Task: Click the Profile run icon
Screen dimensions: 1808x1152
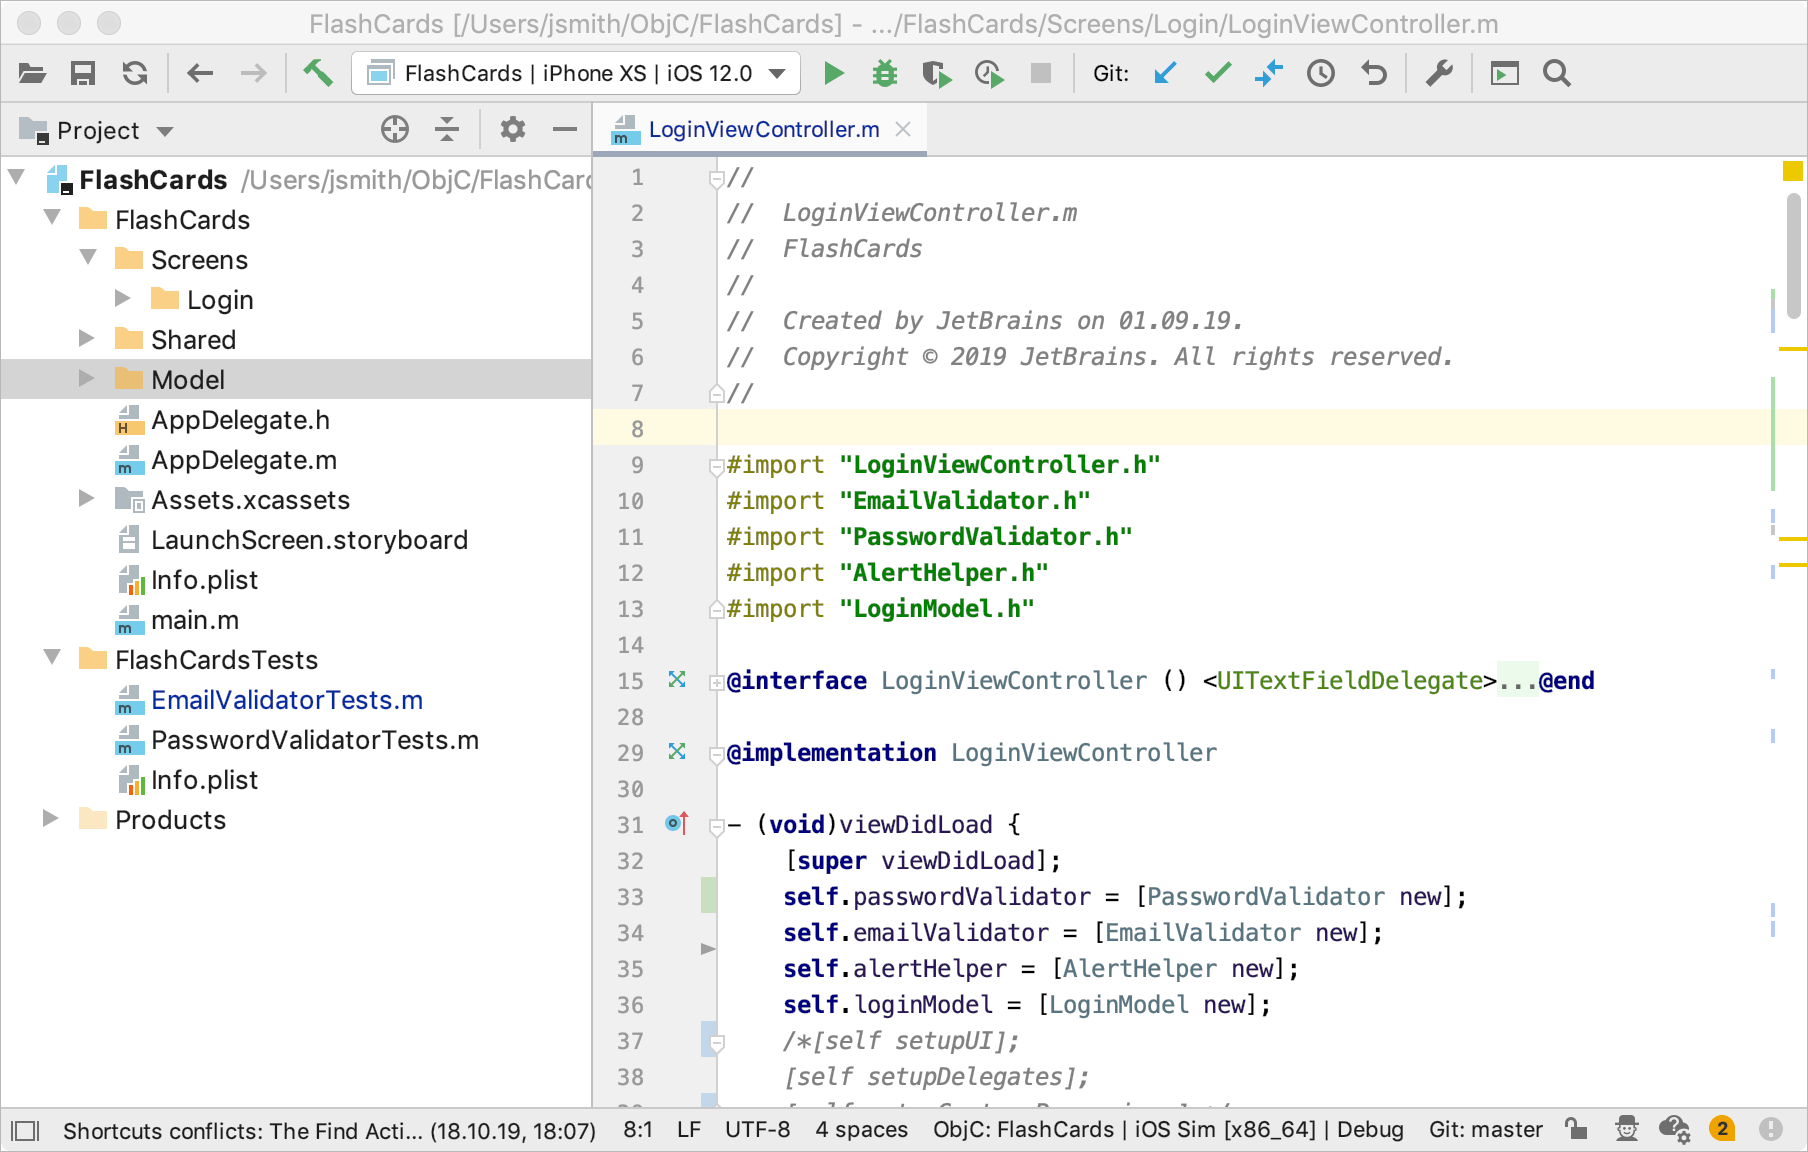Action: [989, 73]
